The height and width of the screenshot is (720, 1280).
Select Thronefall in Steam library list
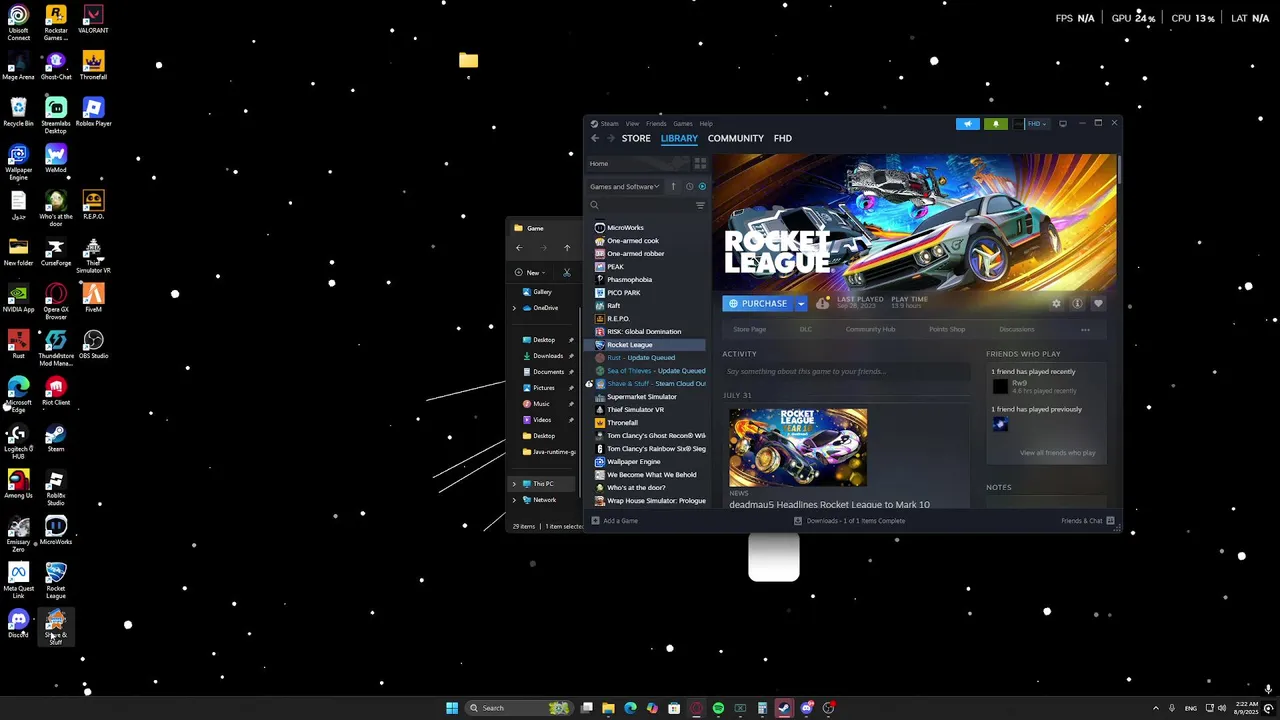622,423
